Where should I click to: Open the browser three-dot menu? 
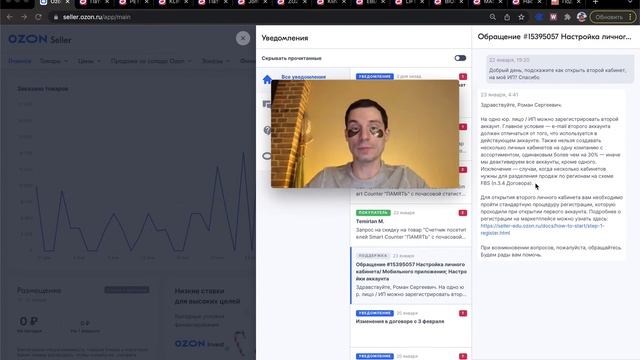tap(631, 17)
